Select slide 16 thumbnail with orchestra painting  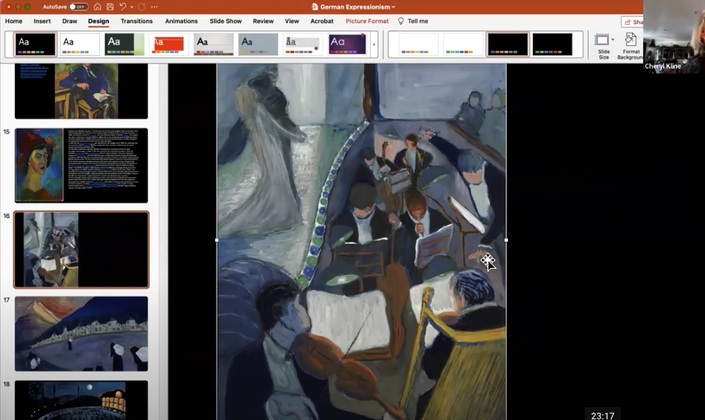(x=81, y=250)
